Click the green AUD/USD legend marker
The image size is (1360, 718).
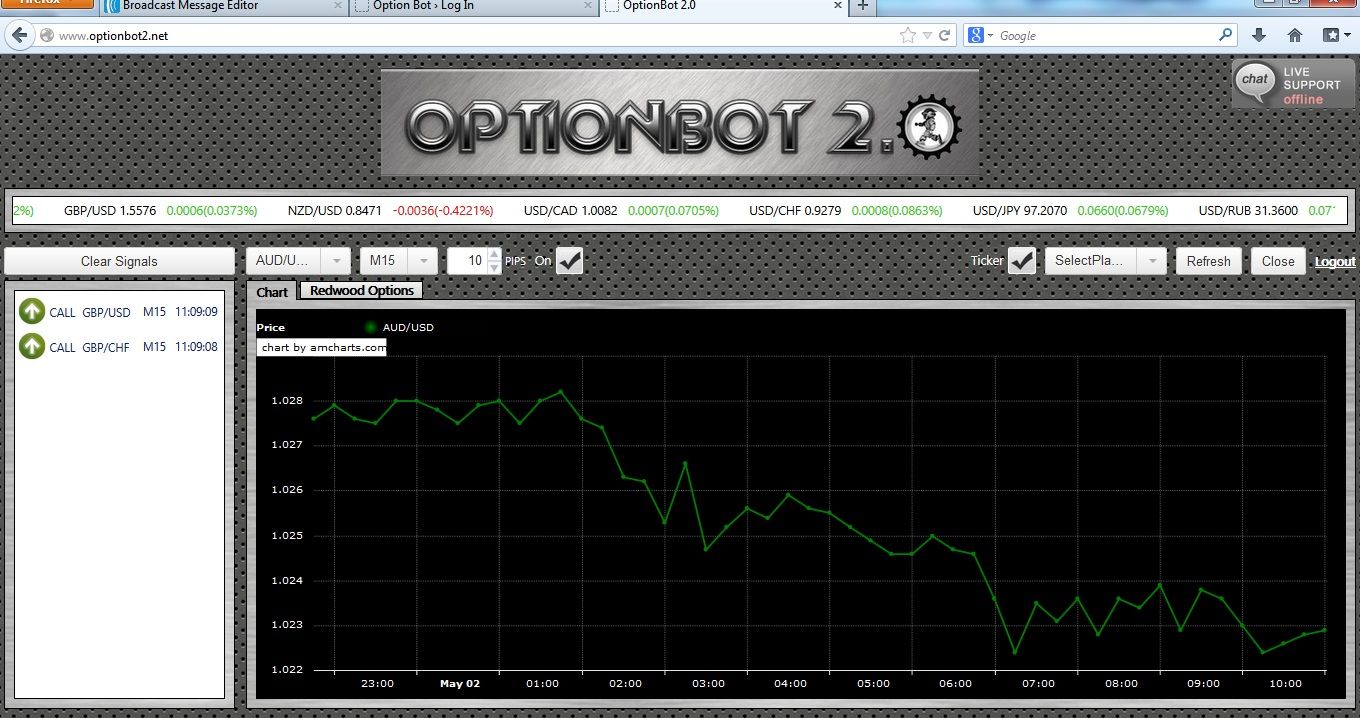(x=371, y=327)
